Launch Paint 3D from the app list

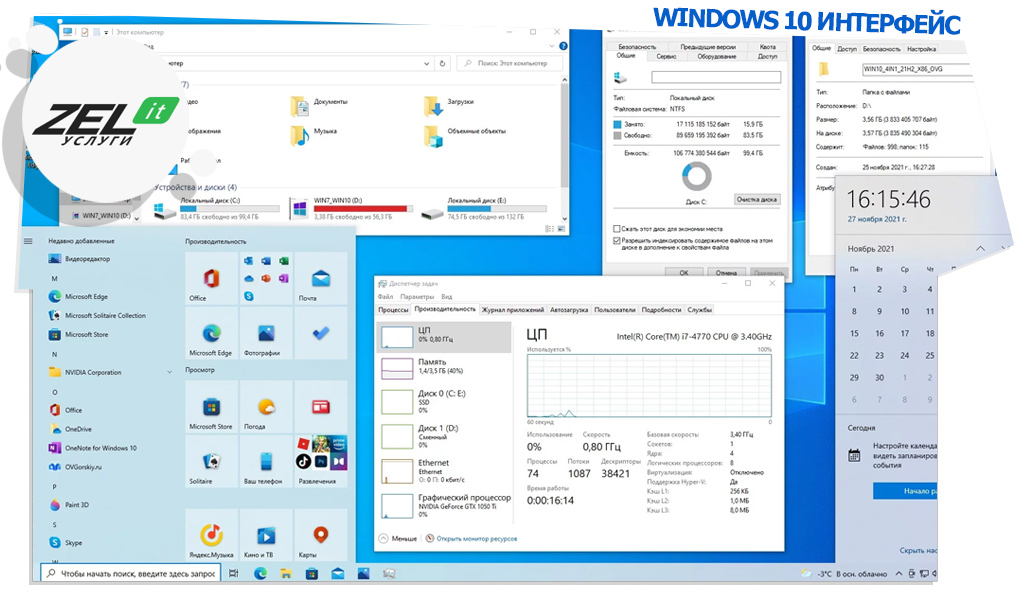(x=70, y=505)
